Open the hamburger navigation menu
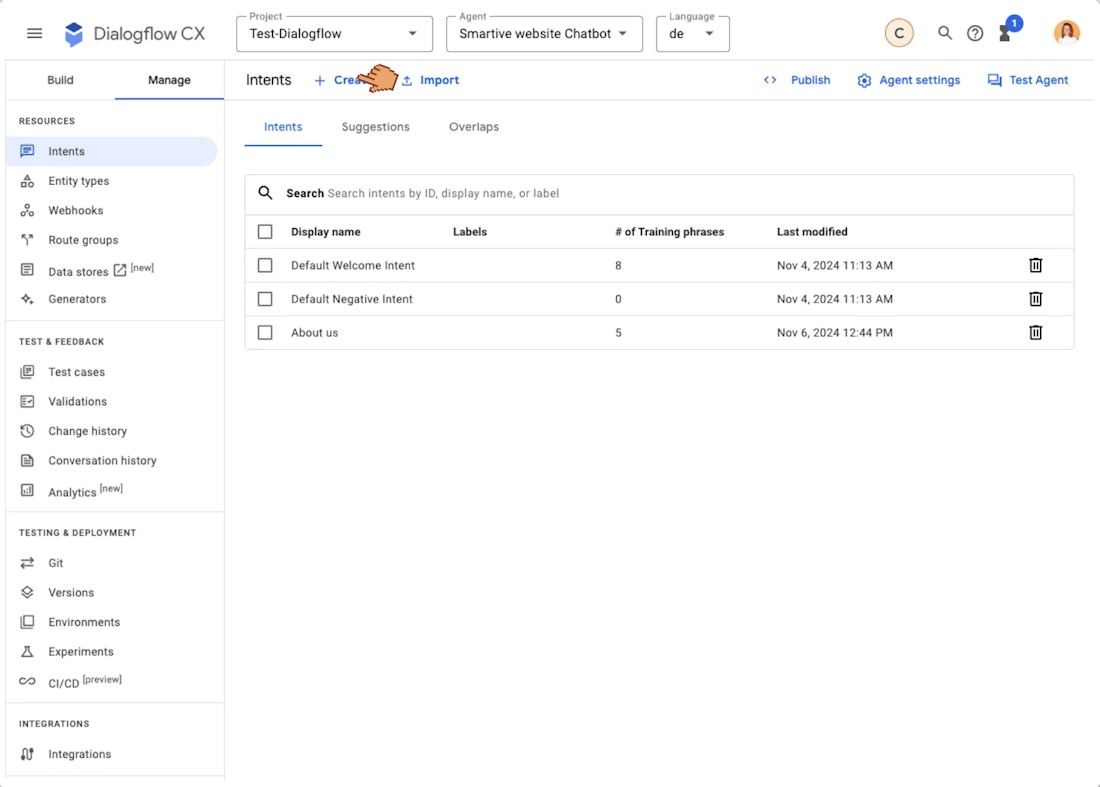 34,33
